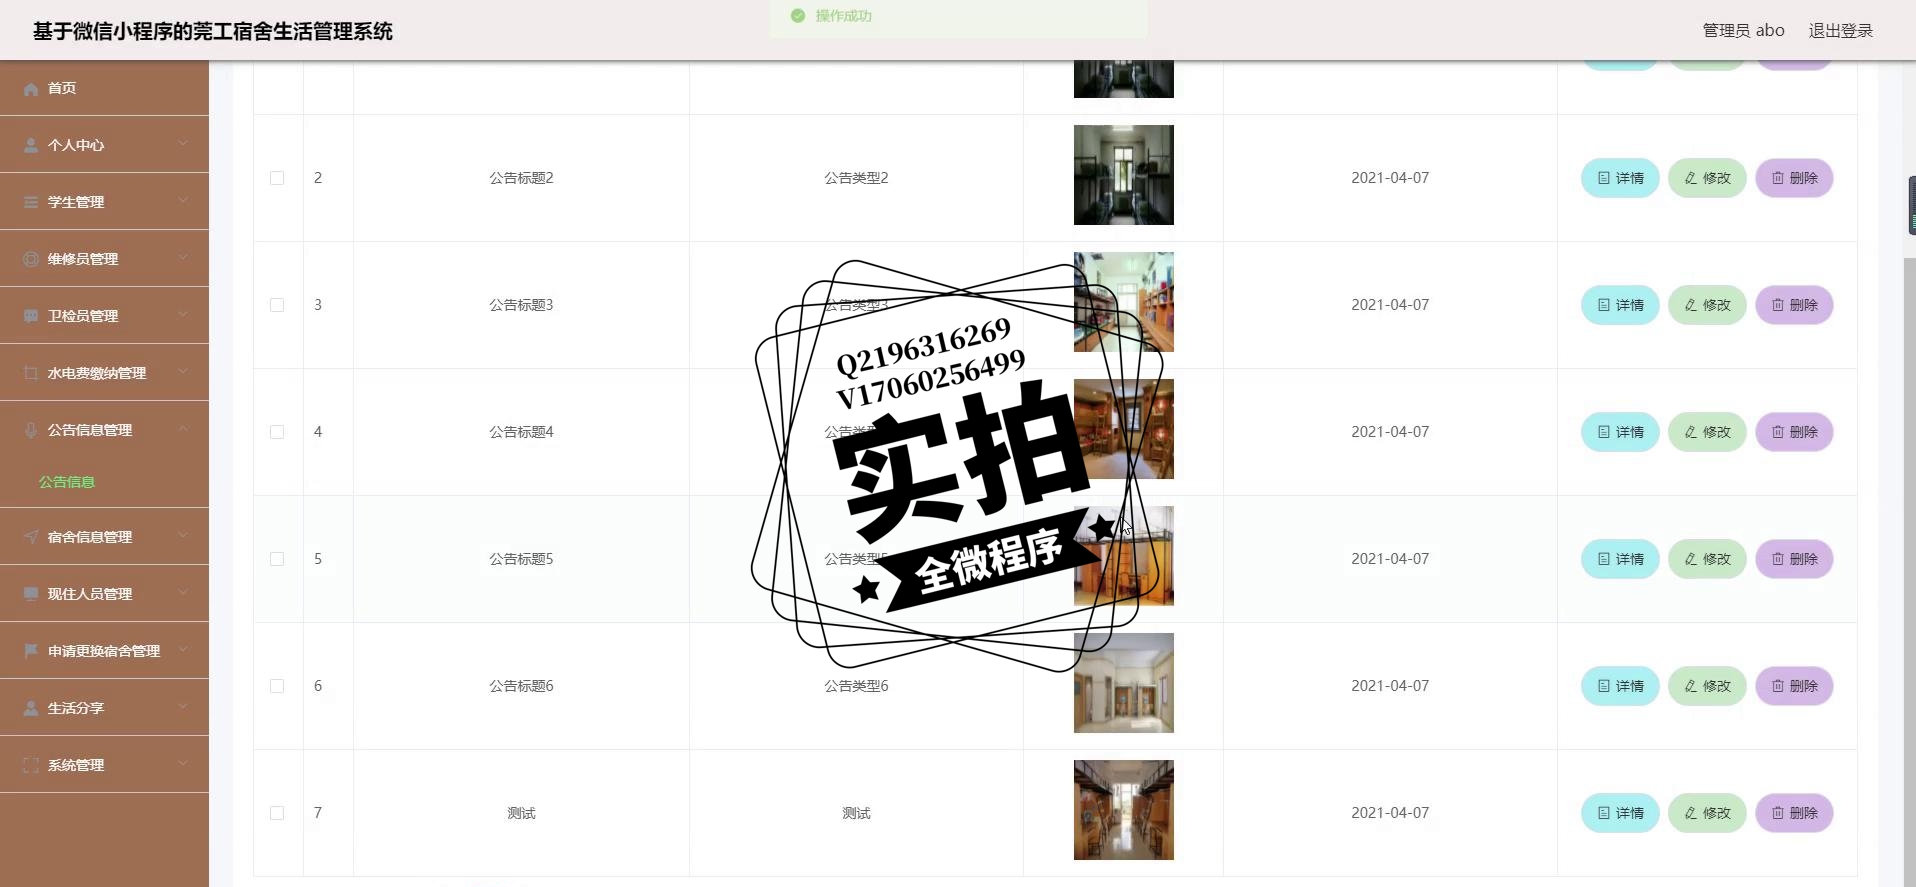Open the dormitory thumbnail in row 6
1916x887 pixels.
[1123, 683]
